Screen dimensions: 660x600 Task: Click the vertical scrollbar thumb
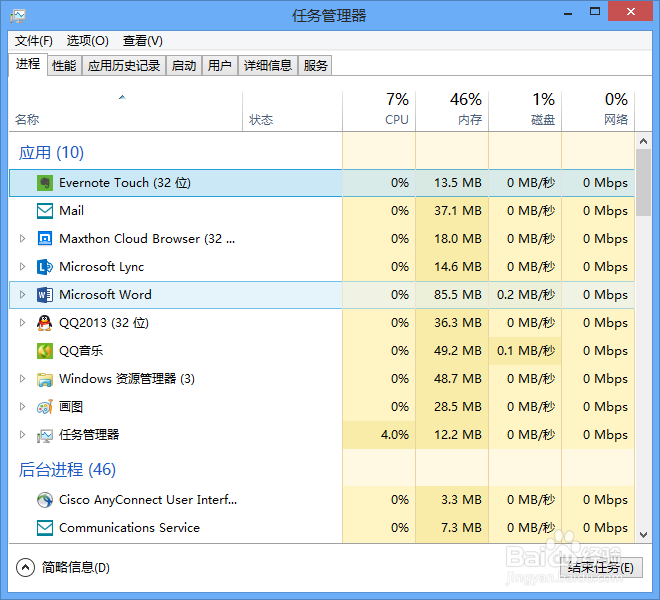pos(643,182)
